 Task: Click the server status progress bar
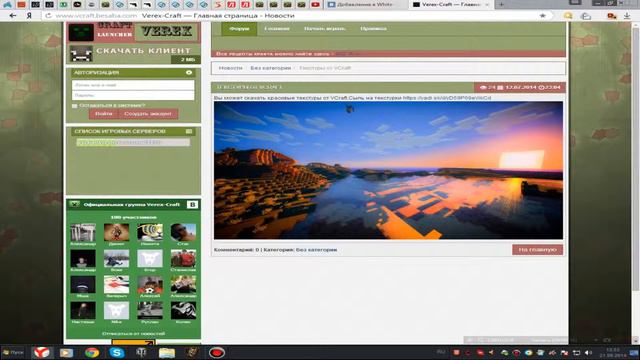tap(133, 142)
